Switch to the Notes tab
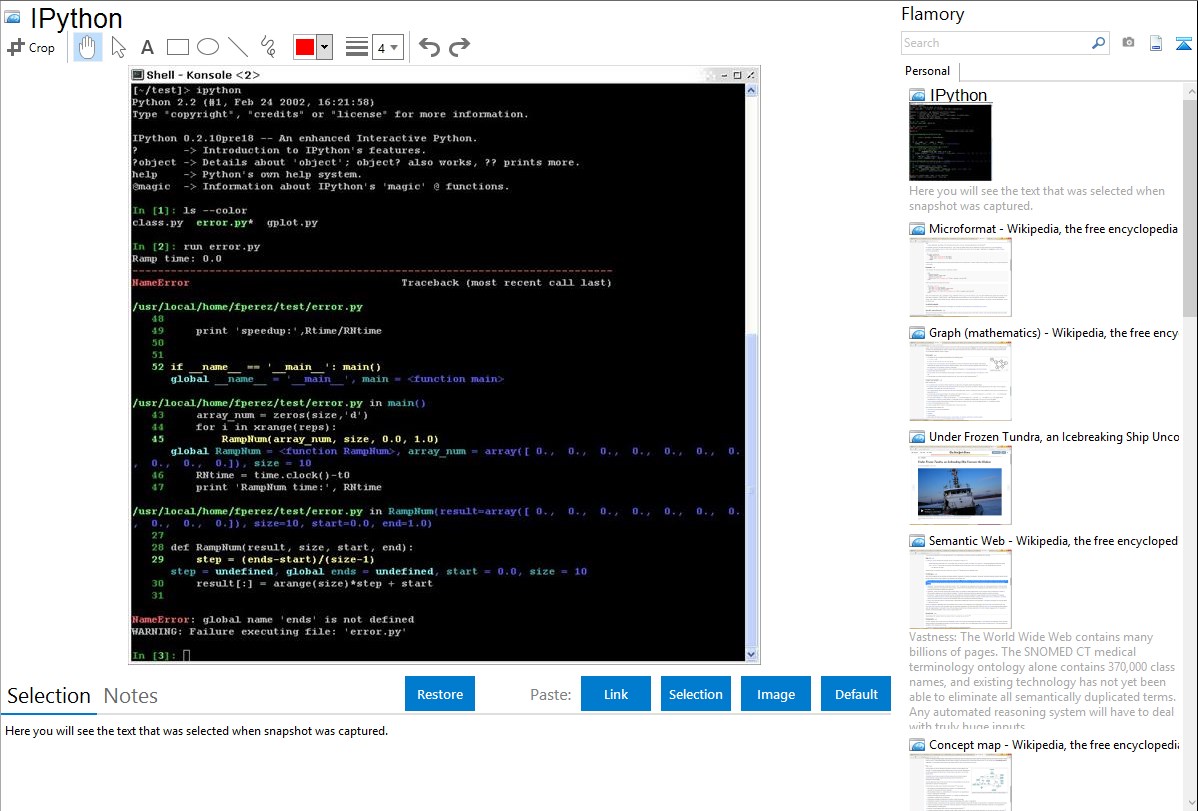 point(131,696)
